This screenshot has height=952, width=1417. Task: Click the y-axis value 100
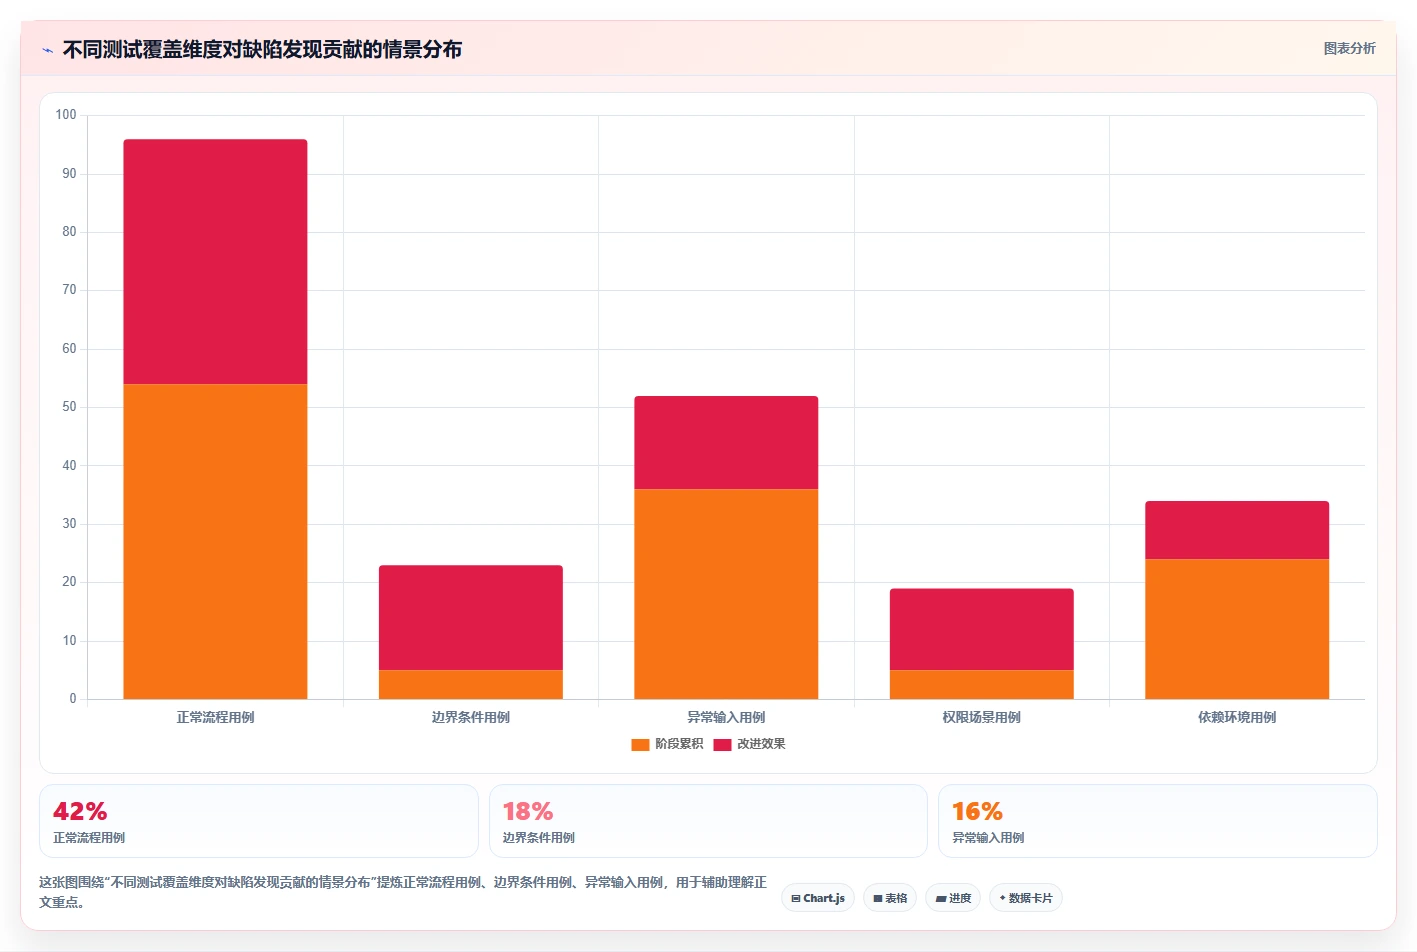coord(66,115)
